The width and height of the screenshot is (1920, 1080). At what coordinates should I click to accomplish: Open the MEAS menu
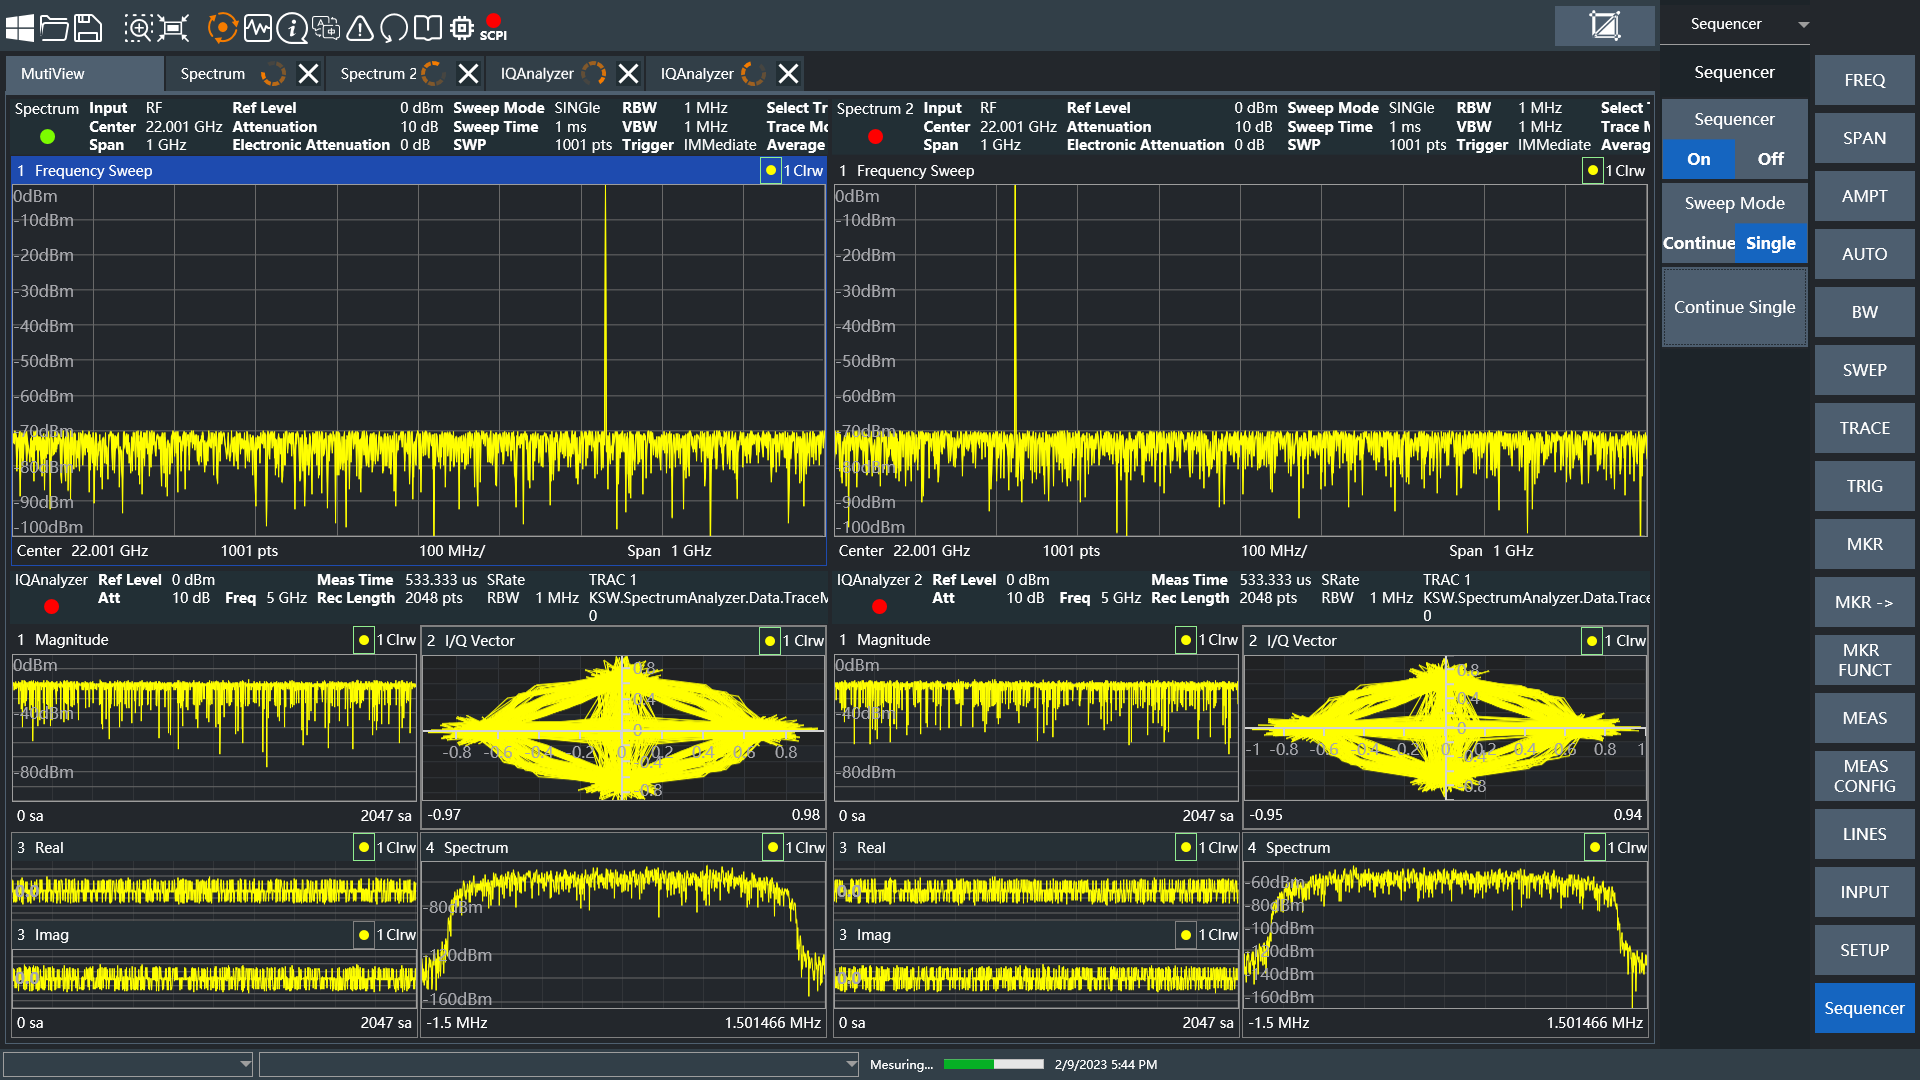pos(1864,718)
